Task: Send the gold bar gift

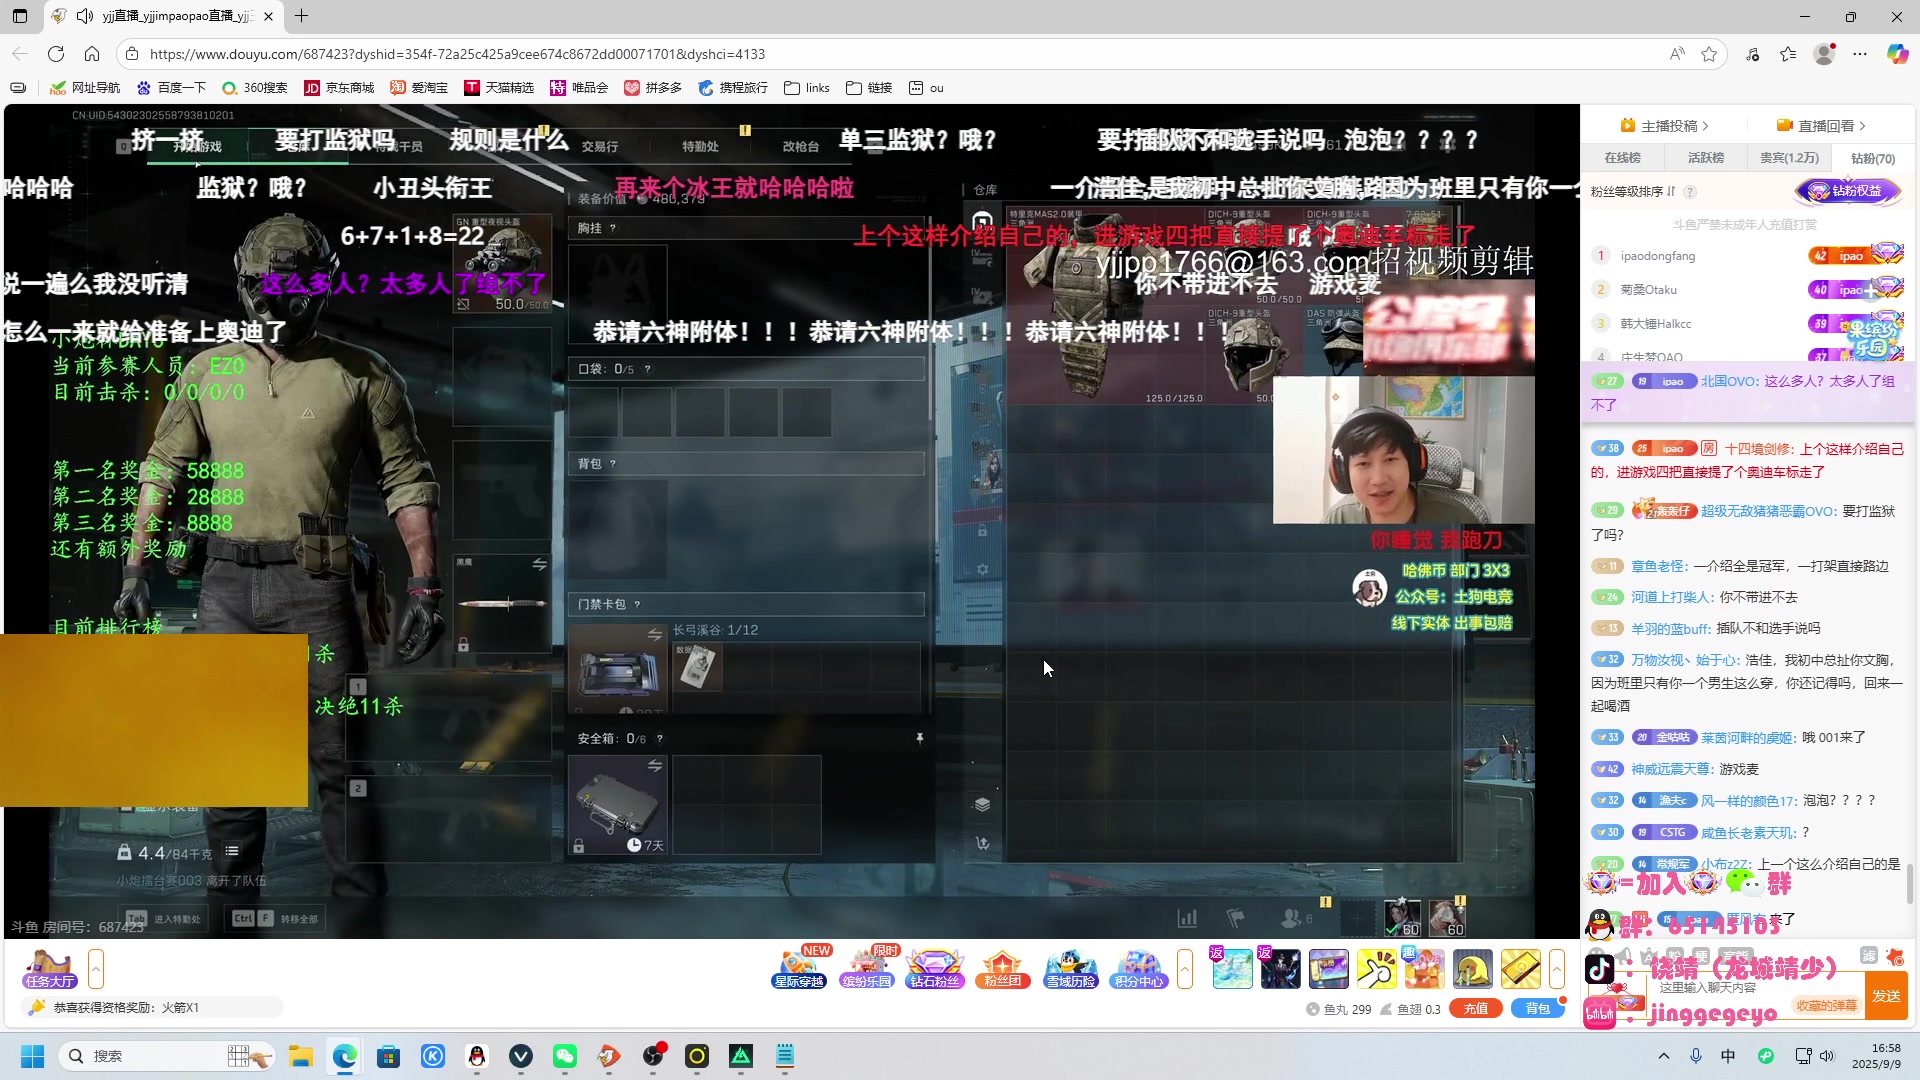Action: (1520, 969)
